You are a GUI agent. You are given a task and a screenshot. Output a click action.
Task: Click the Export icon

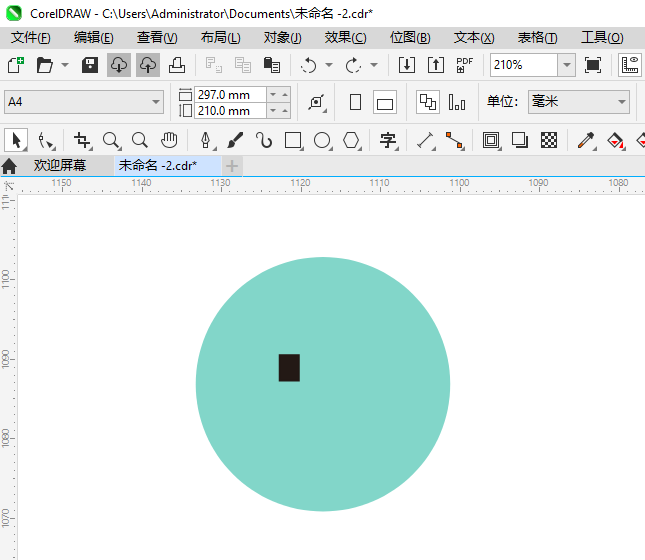436,65
